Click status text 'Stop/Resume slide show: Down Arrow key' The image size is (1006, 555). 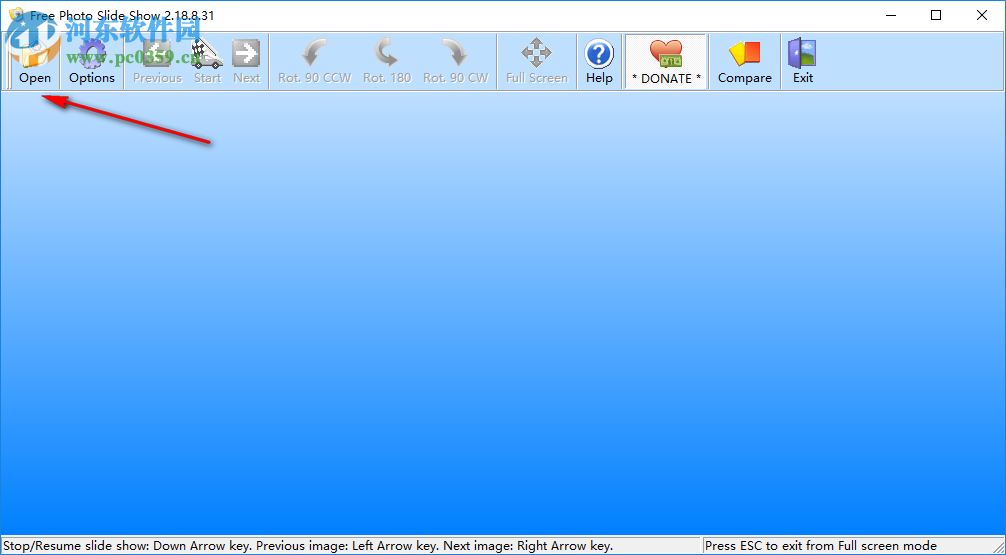[128, 546]
